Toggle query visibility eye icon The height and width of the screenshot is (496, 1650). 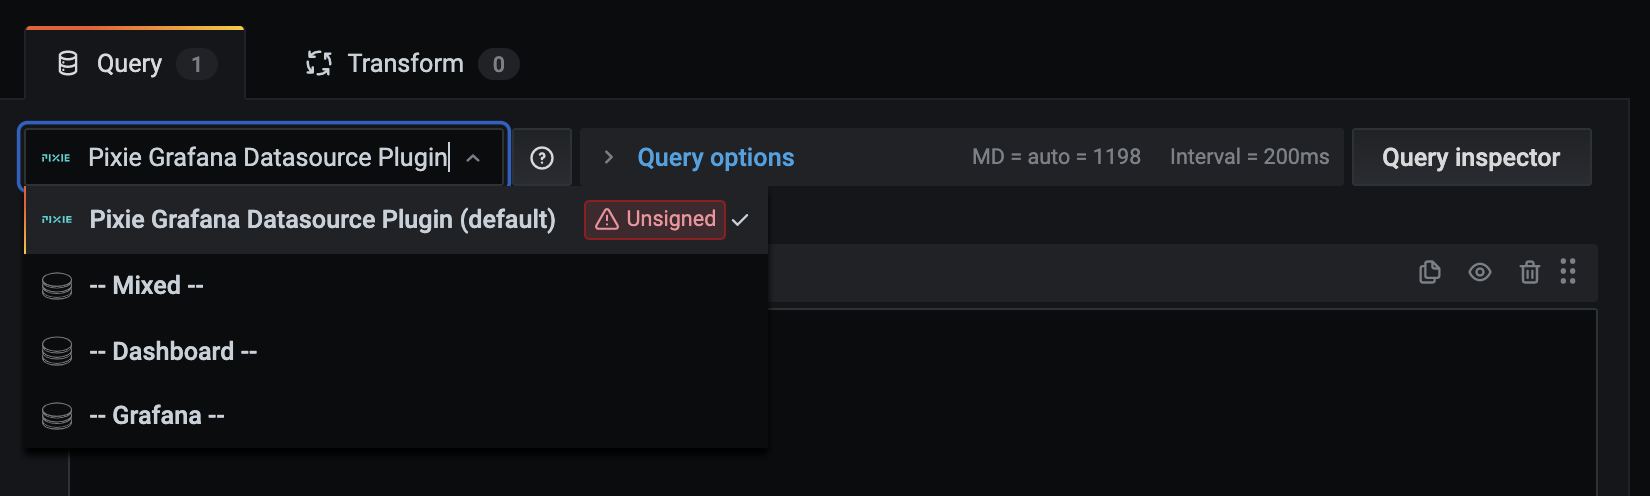click(1480, 272)
